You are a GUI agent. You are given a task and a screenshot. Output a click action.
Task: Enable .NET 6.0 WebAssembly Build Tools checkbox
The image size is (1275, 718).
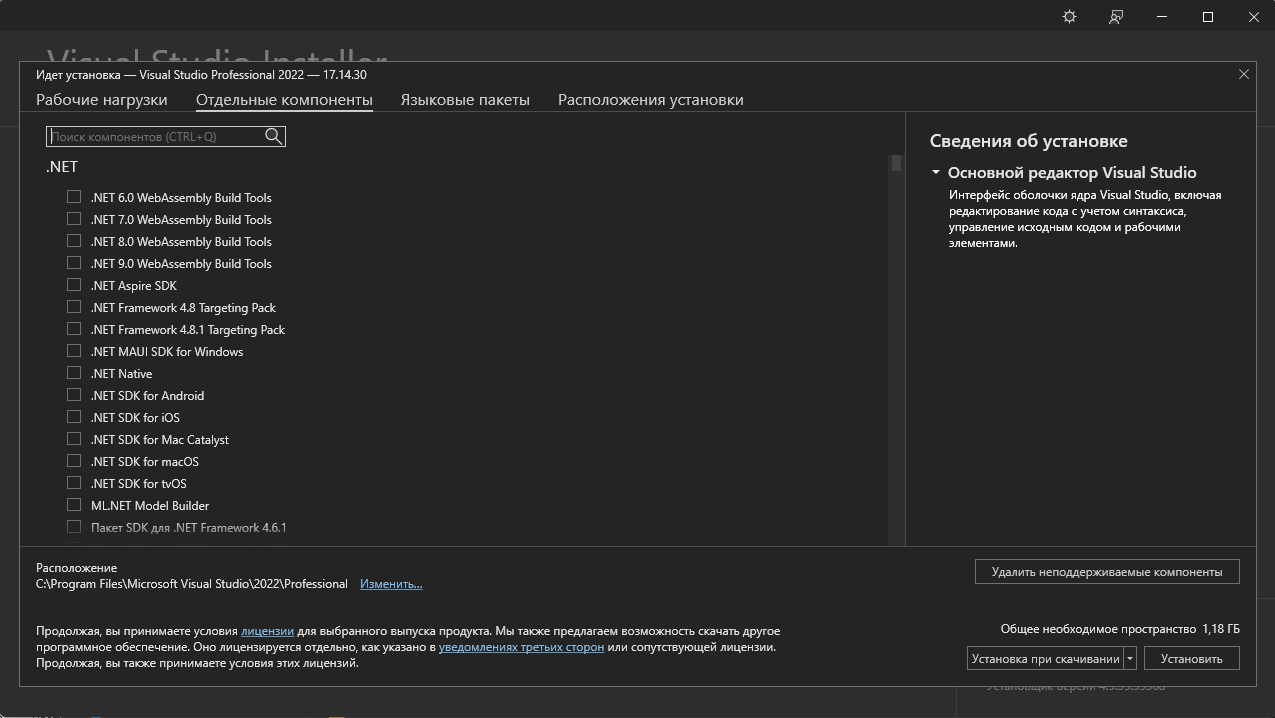(74, 197)
